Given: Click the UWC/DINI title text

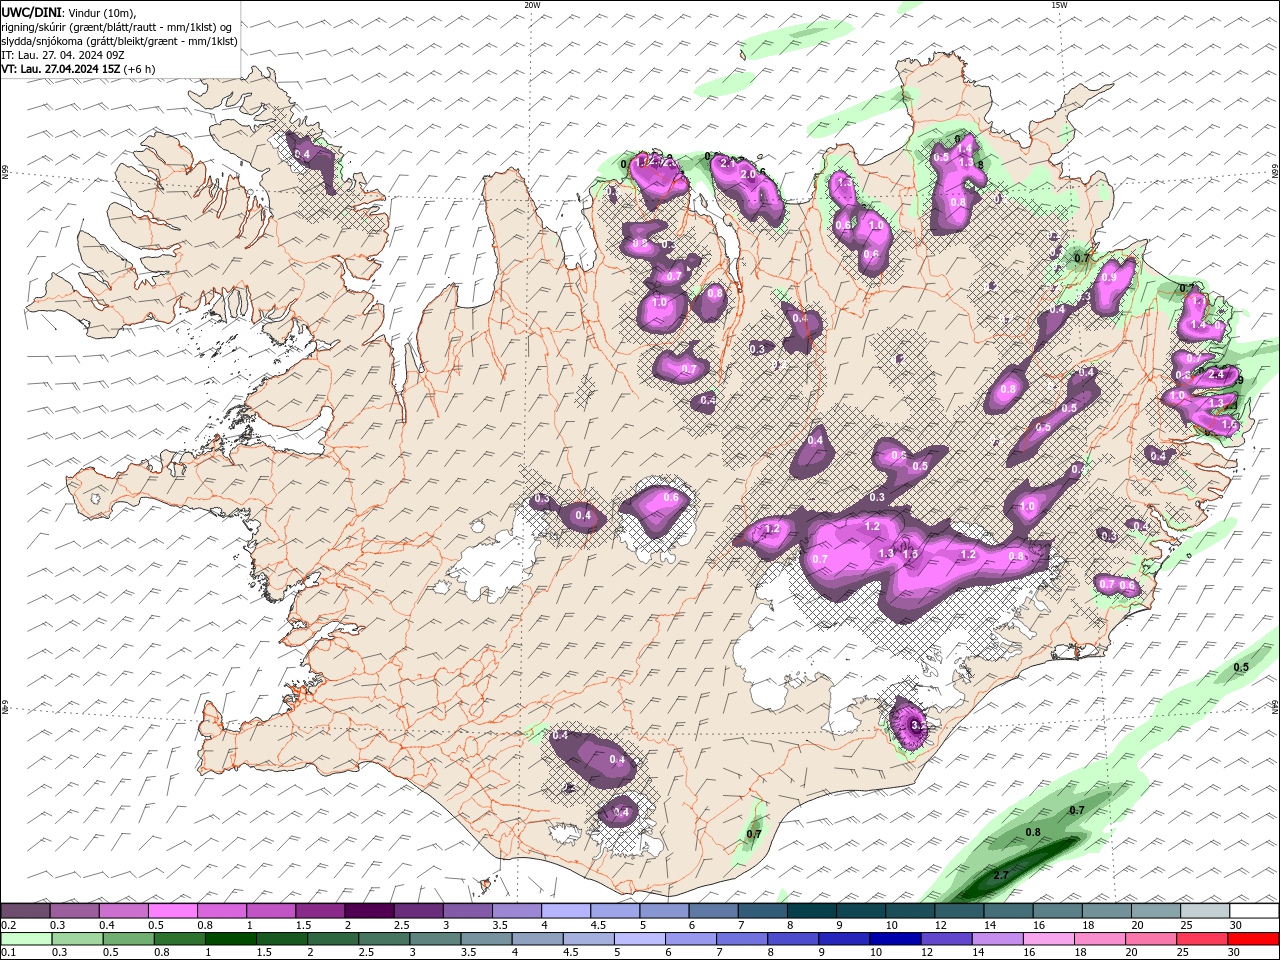Looking at the screenshot, I should pyautogui.click(x=31, y=12).
